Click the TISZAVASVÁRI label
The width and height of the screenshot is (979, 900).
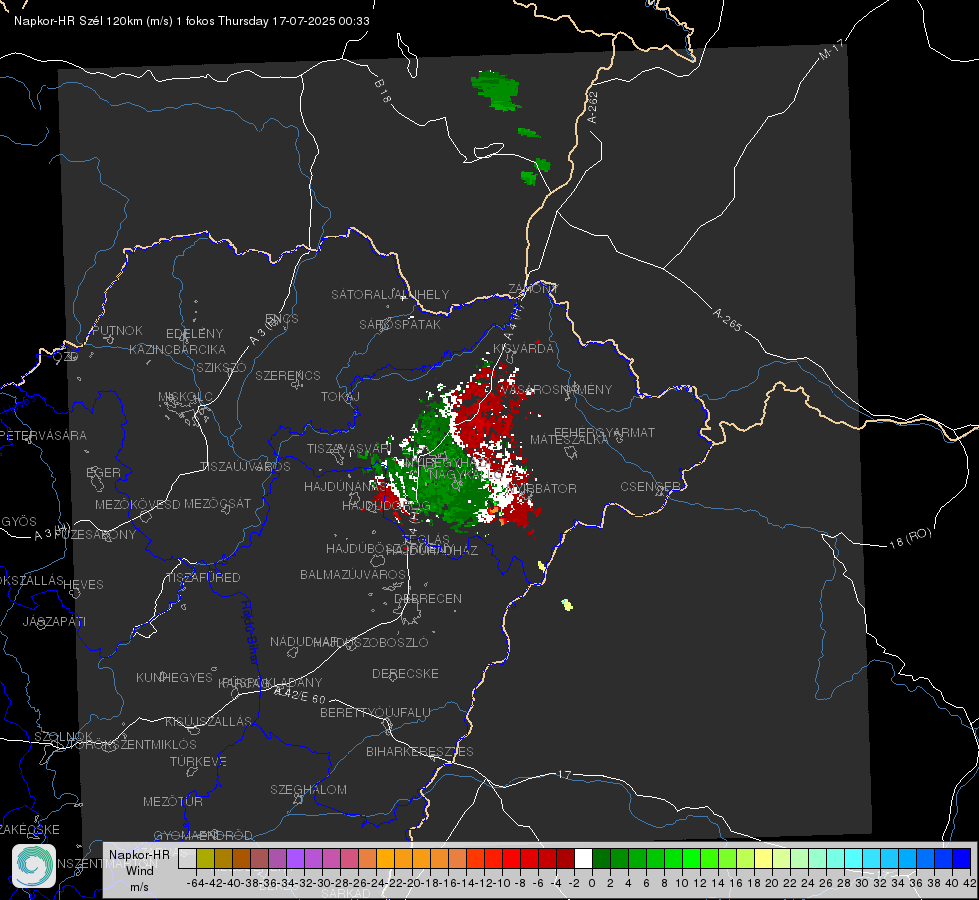coord(349,449)
